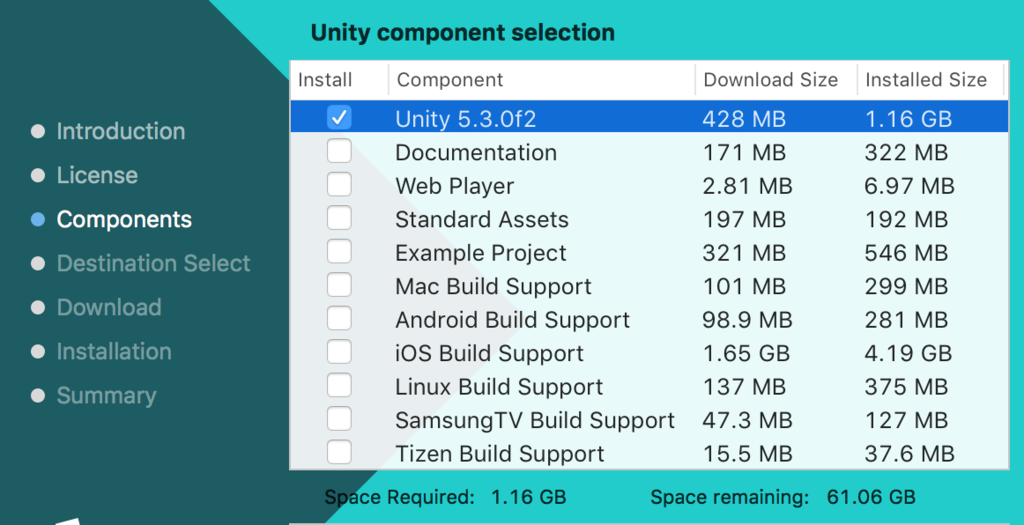The width and height of the screenshot is (1024, 525).
Task: Select the Android Build Support row label
Action: [x=512, y=320]
